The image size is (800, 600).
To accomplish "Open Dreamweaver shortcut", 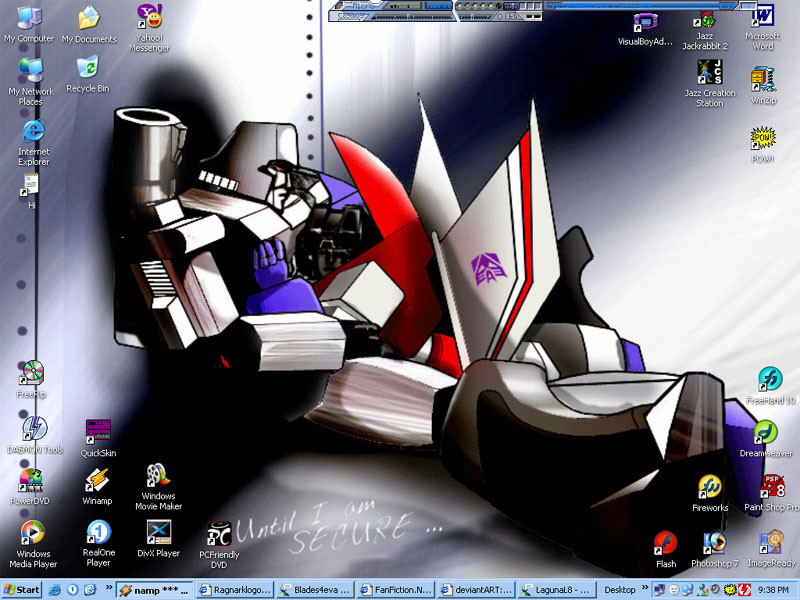I will pos(766,439).
